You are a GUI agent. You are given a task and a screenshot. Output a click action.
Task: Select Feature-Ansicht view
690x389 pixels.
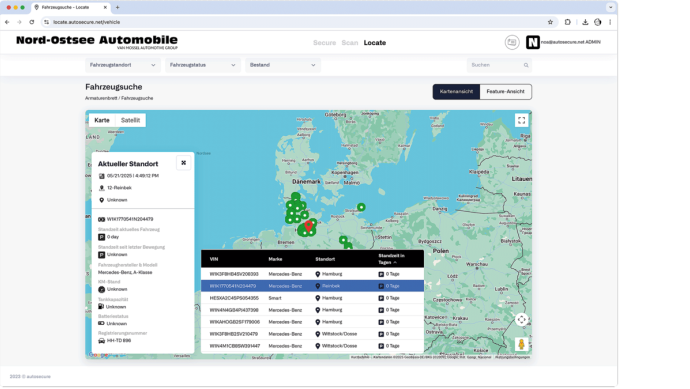505,92
